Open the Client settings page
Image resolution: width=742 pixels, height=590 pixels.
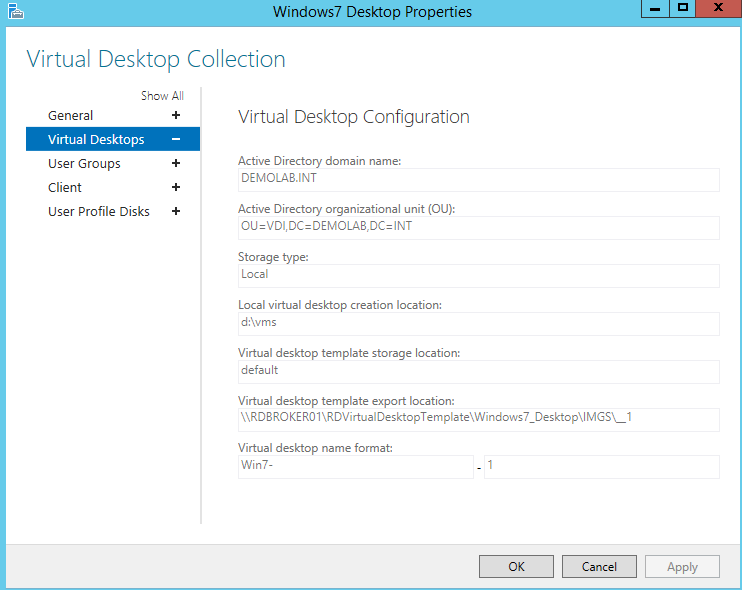click(x=65, y=188)
